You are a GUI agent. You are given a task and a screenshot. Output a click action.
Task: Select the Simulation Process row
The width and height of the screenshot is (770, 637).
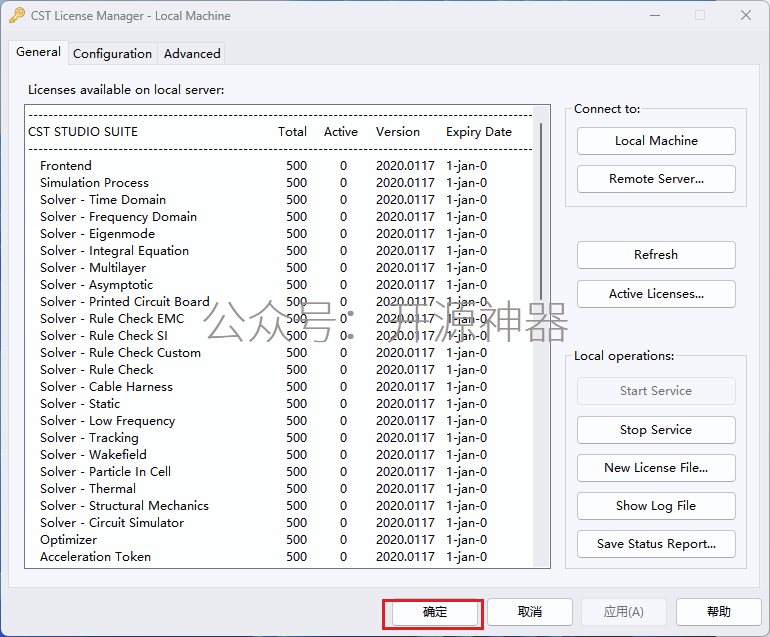[x=264, y=183]
